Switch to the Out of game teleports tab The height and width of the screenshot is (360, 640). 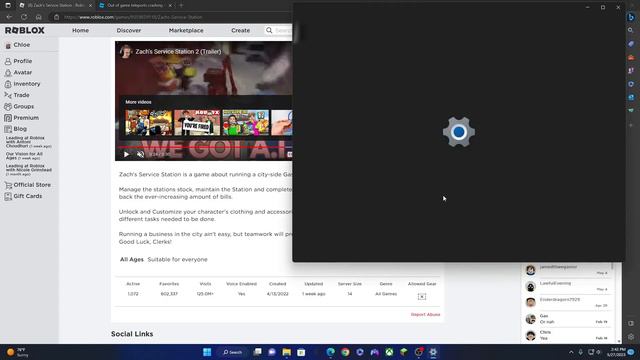135,6
